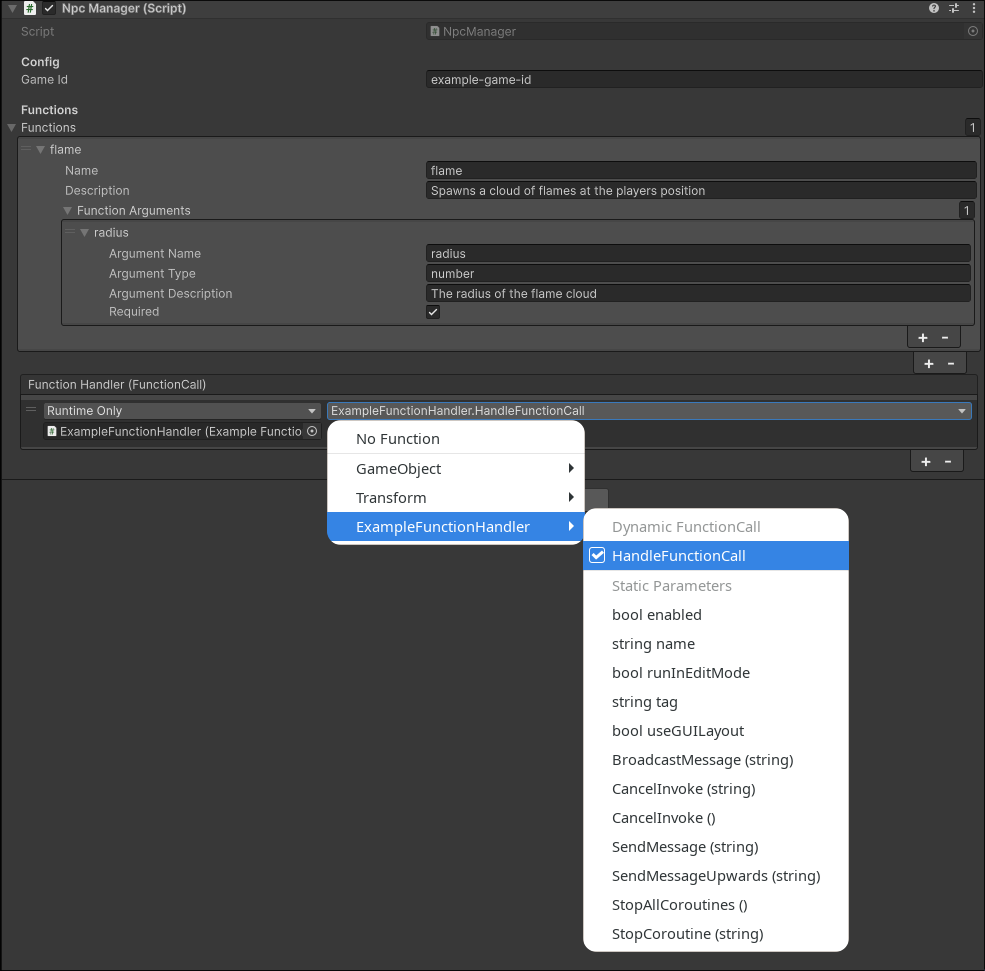This screenshot has height=971, width=985.
Task: Click the ExampleFunctionHandler object icon in the event
Action: coord(51,431)
